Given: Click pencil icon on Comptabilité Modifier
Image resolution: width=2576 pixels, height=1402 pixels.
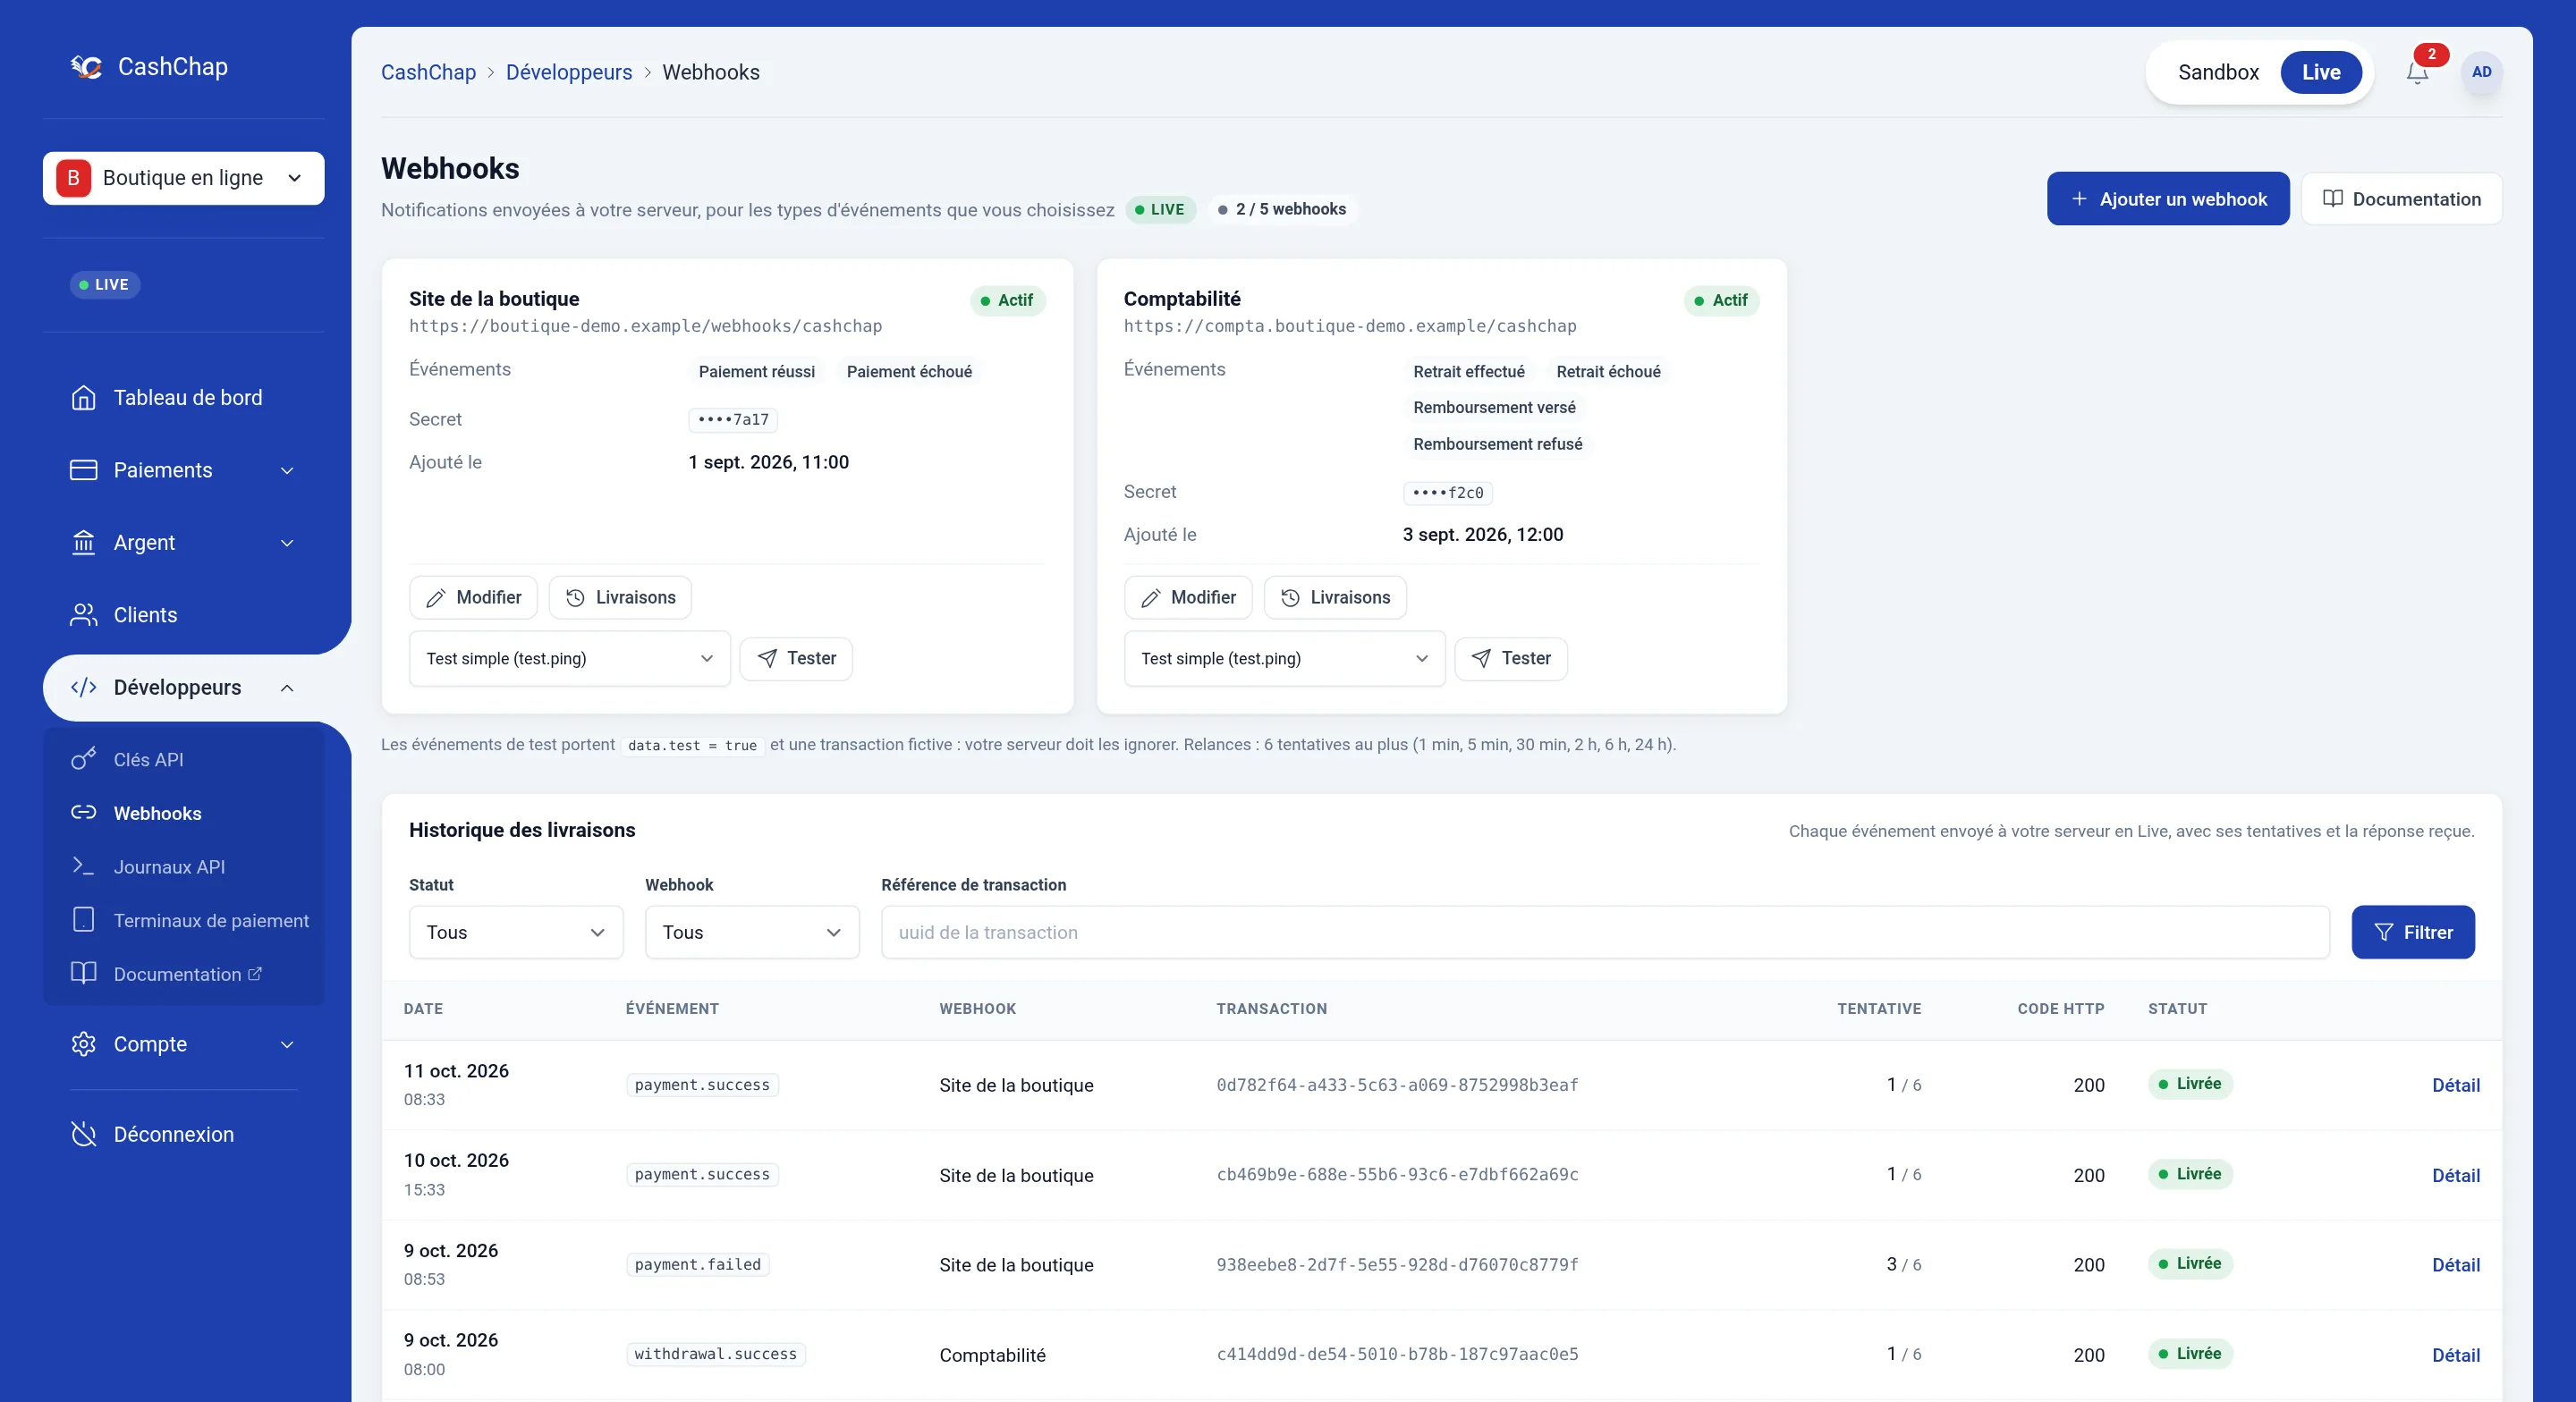Looking at the screenshot, I should click(x=1150, y=598).
